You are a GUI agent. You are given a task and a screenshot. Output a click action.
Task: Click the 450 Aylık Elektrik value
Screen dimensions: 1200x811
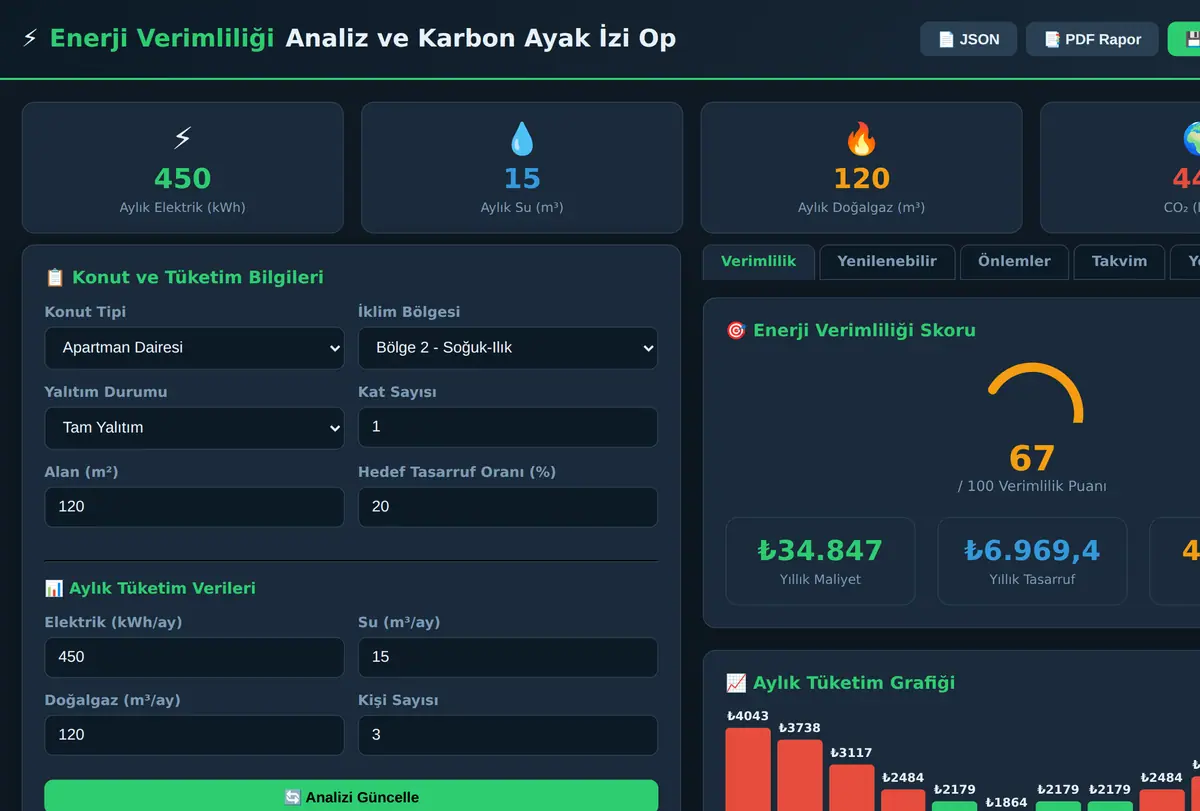tap(182, 179)
